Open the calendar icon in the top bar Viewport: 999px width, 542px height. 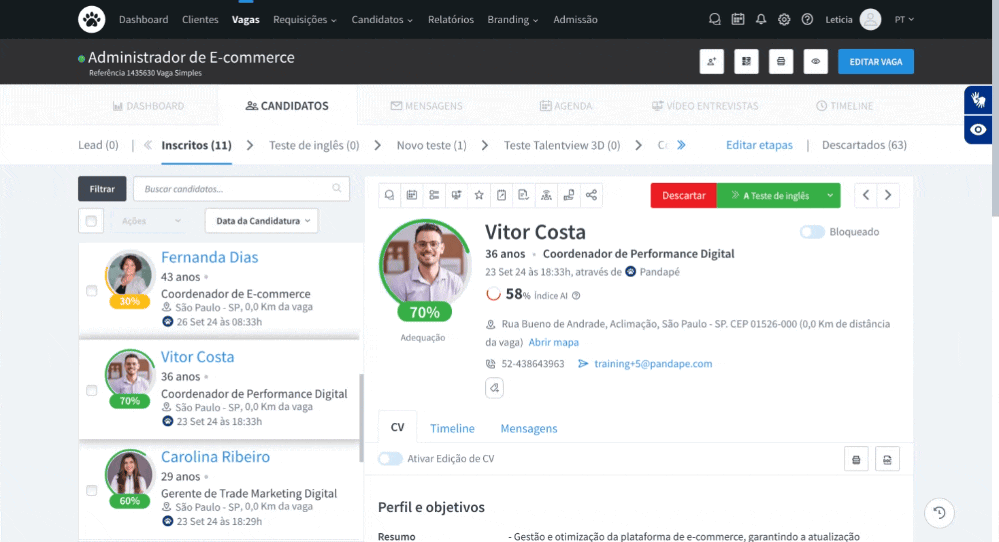[738, 19]
